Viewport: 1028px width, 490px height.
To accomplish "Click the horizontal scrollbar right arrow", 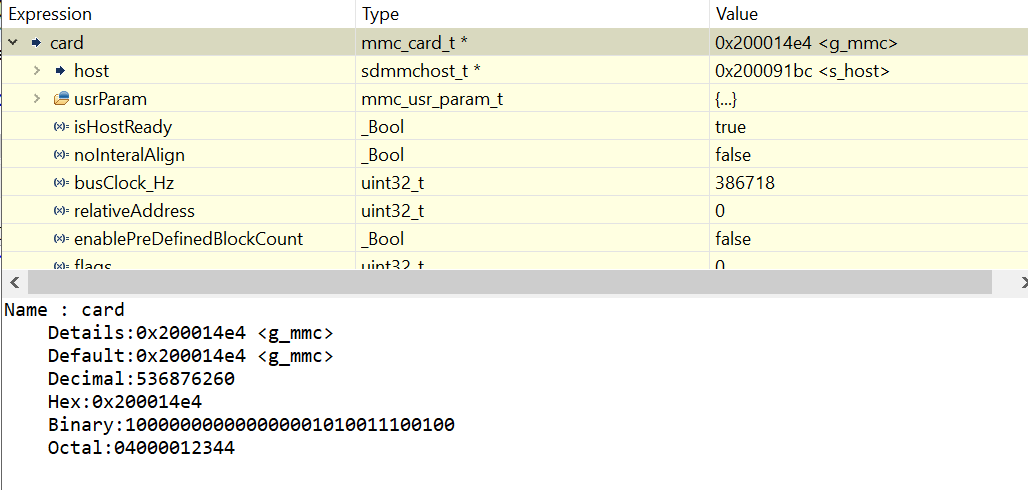I will point(1018,284).
